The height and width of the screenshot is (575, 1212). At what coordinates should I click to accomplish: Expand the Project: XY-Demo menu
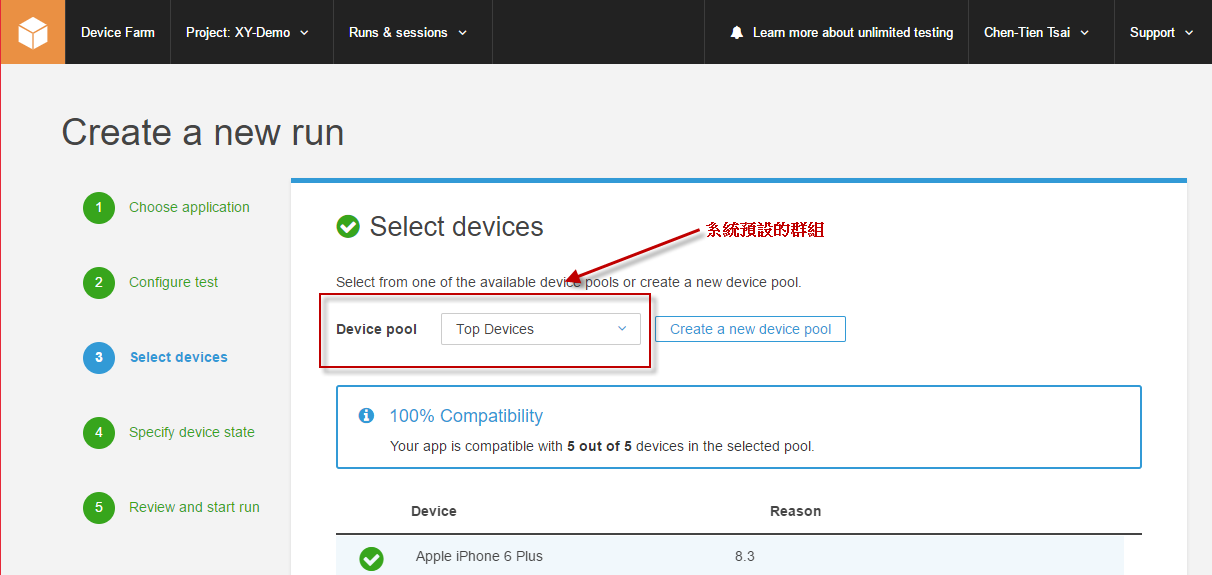click(247, 33)
